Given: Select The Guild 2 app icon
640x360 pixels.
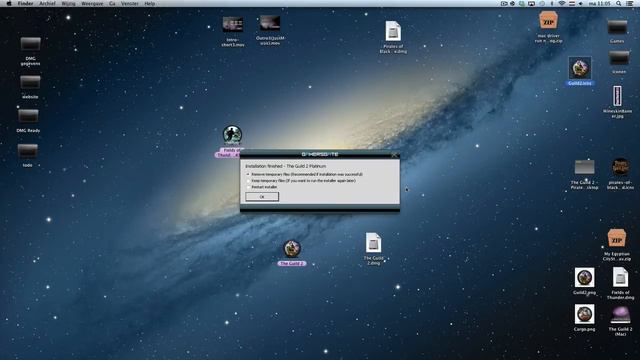Looking at the screenshot, I should [292, 249].
